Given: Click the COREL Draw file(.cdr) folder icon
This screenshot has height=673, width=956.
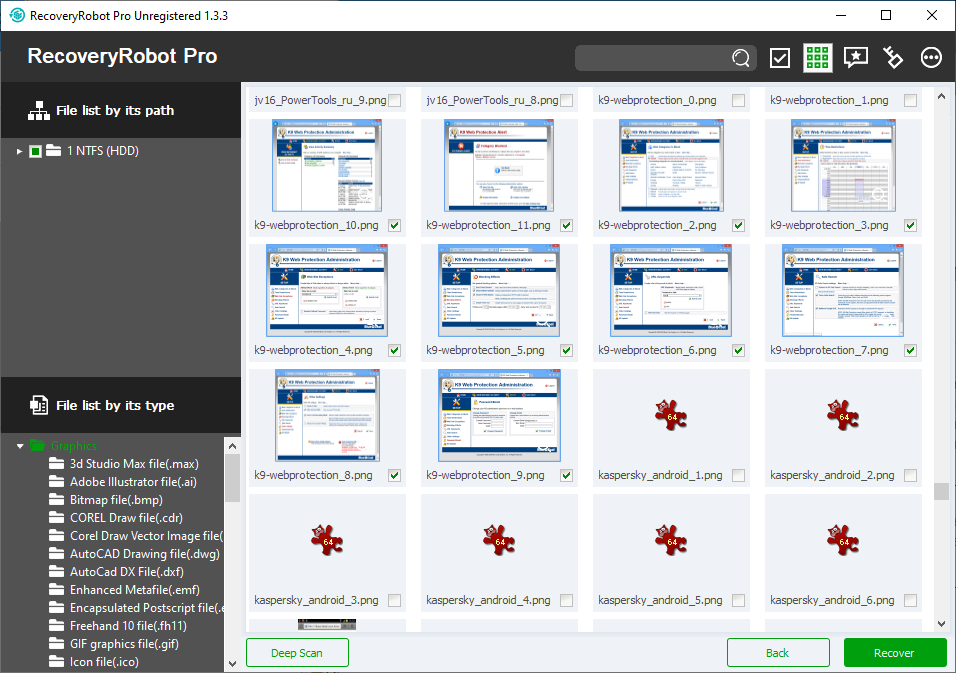Looking at the screenshot, I should (x=57, y=518).
